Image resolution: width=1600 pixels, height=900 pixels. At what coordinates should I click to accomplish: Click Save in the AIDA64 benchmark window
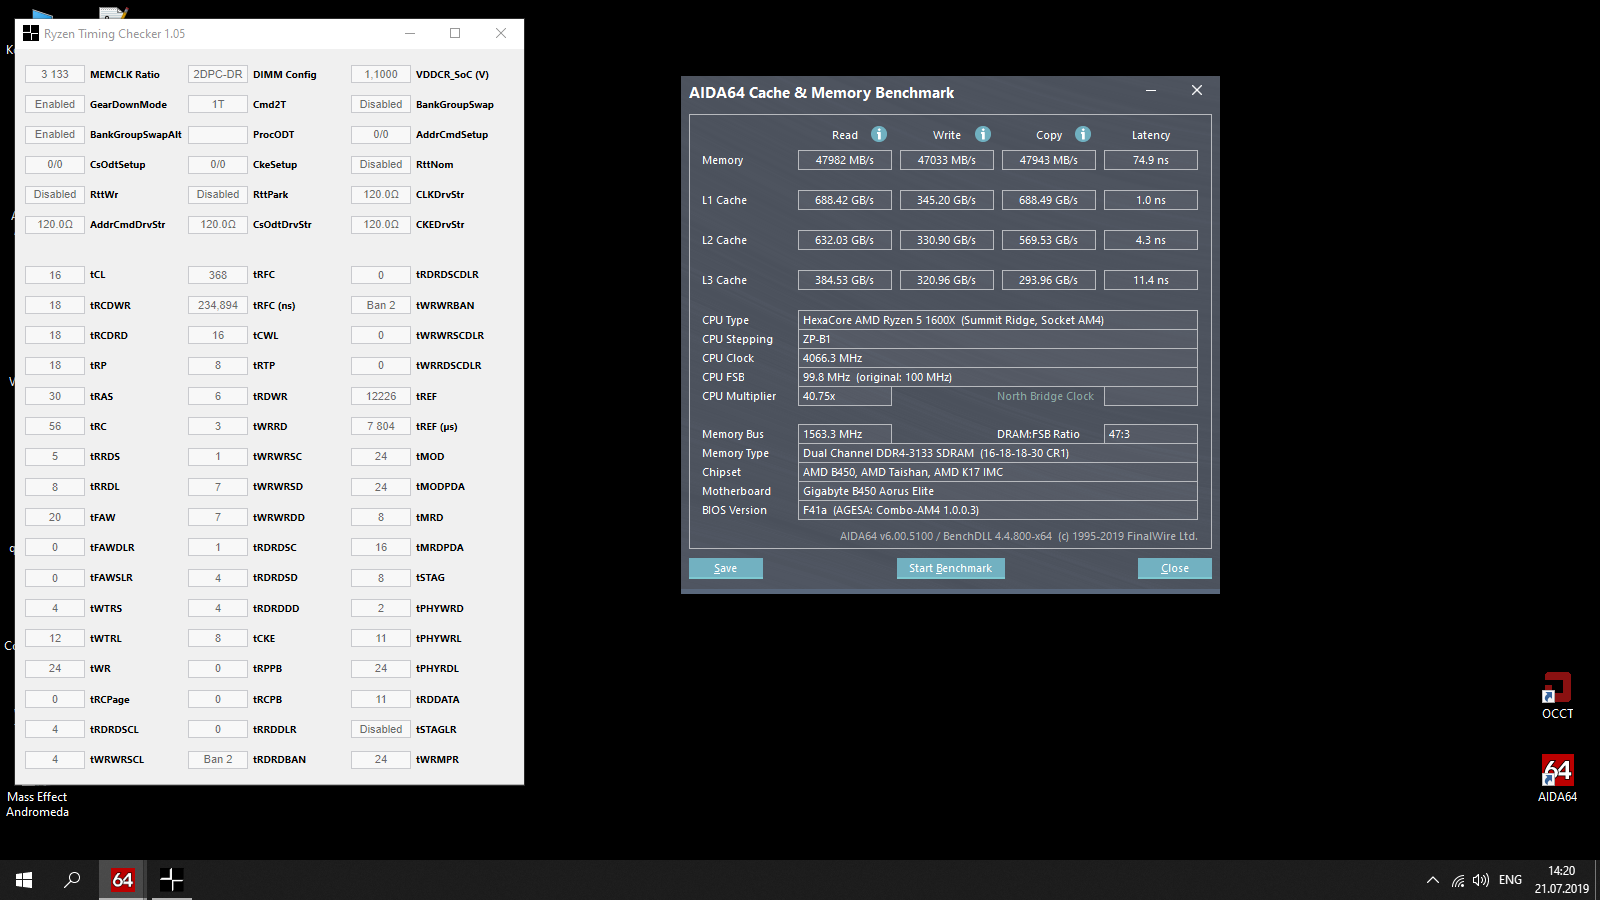click(726, 568)
